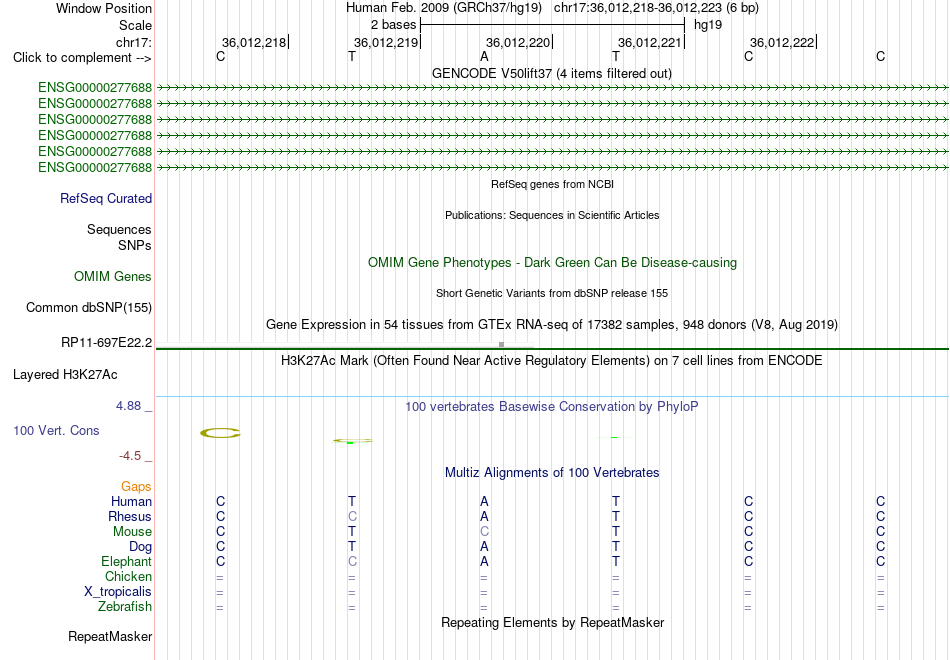Click the 36,012,220 ruler position

tap(518, 42)
